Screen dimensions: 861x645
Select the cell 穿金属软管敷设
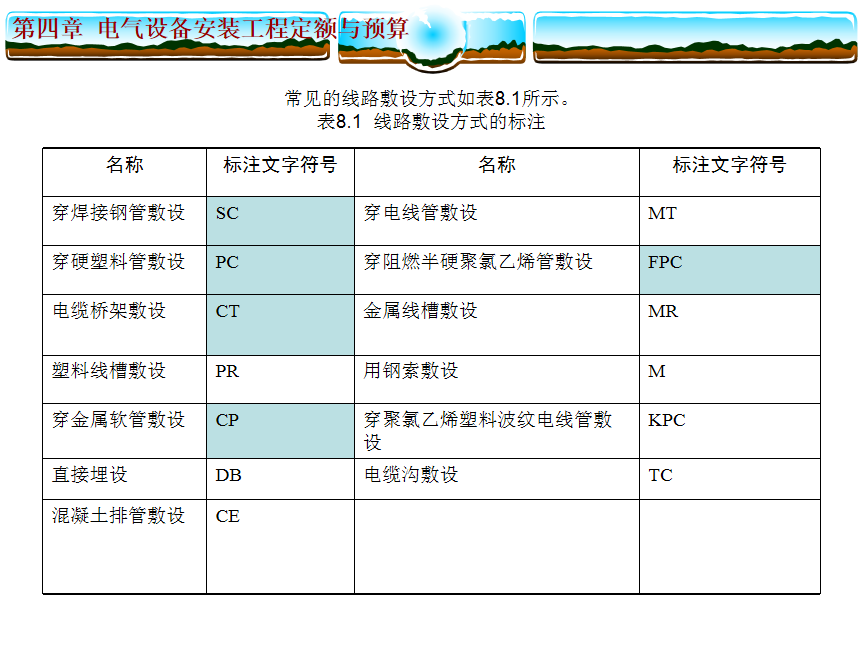[125, 431]
